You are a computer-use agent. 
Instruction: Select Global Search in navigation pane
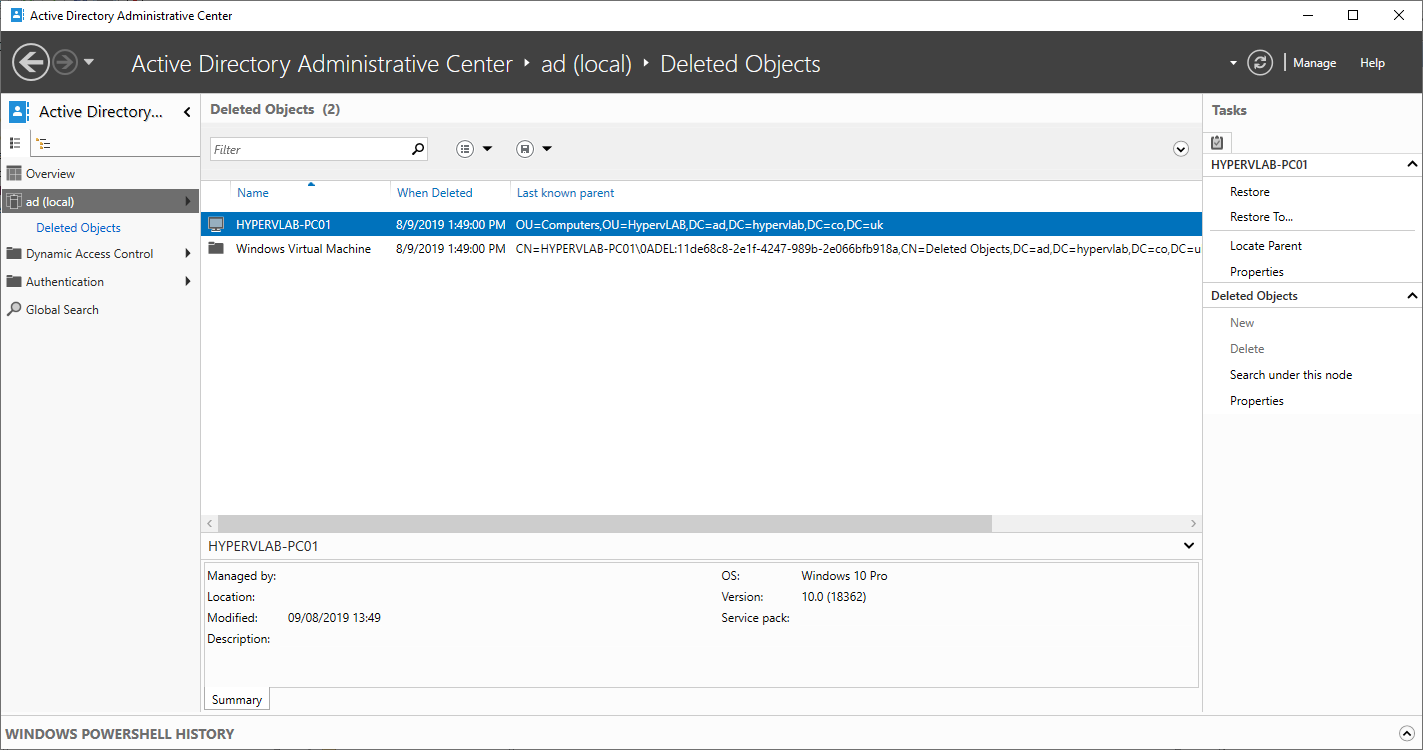62,310
